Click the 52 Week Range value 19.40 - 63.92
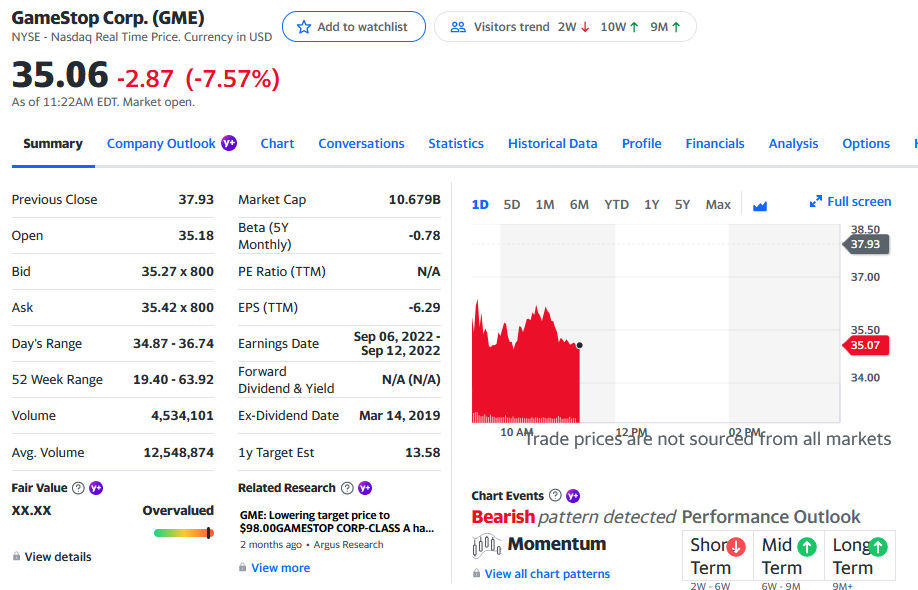The image size is (918, 590). (173, 379)
